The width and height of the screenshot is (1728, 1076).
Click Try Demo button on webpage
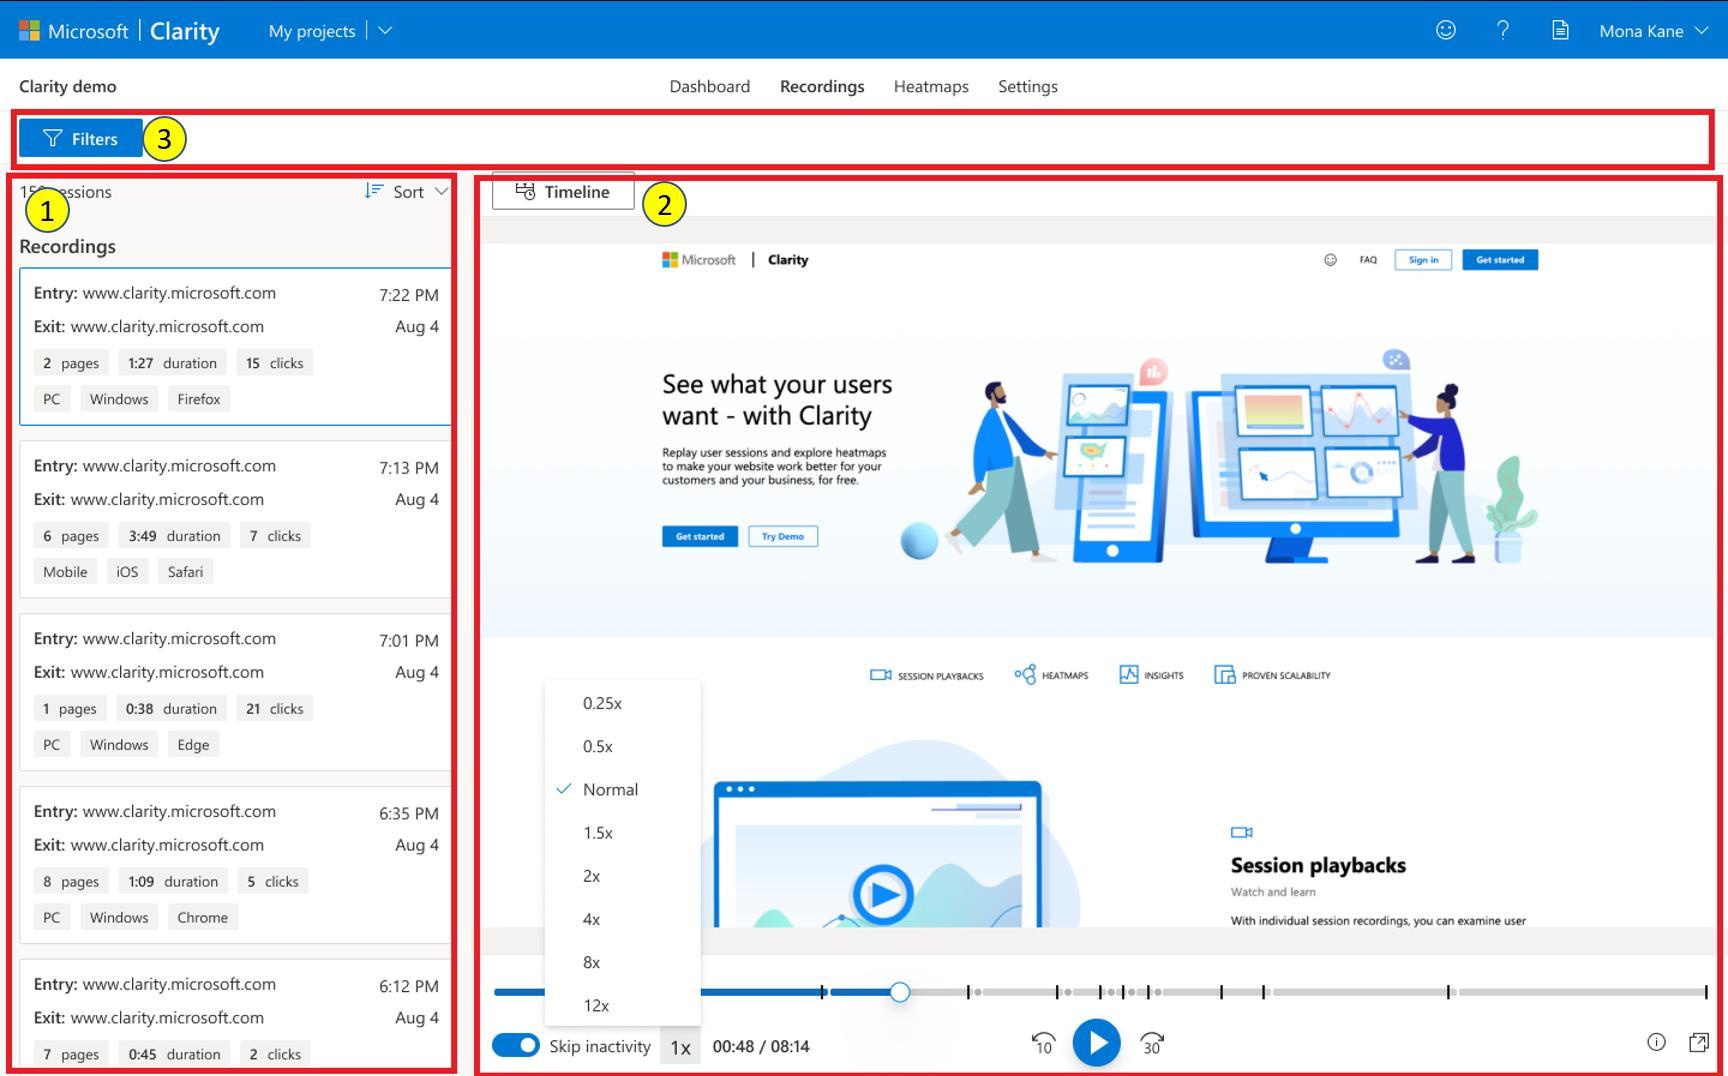pos(783,536)
